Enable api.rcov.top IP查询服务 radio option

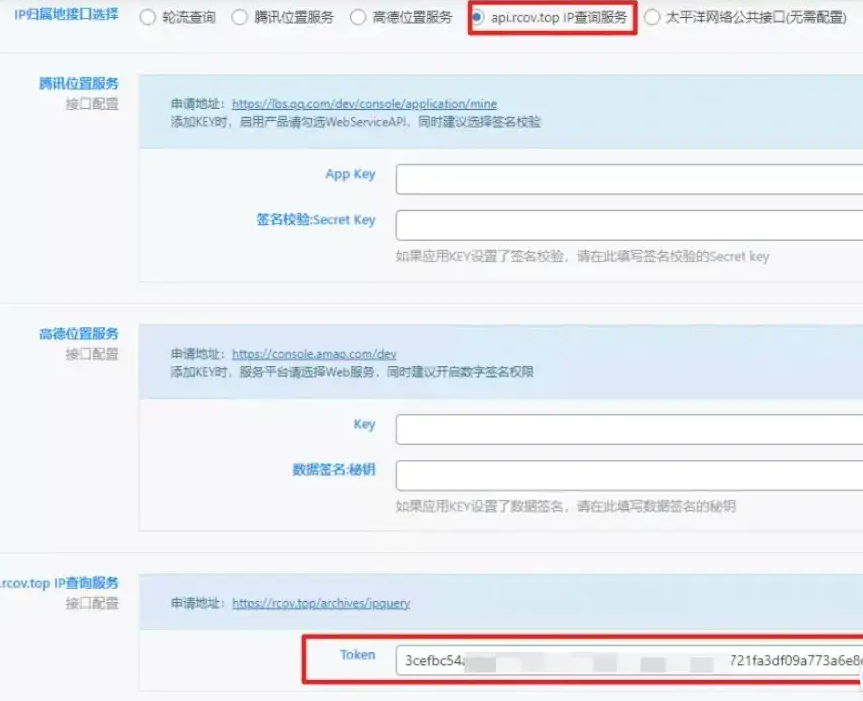click(478, 17)
